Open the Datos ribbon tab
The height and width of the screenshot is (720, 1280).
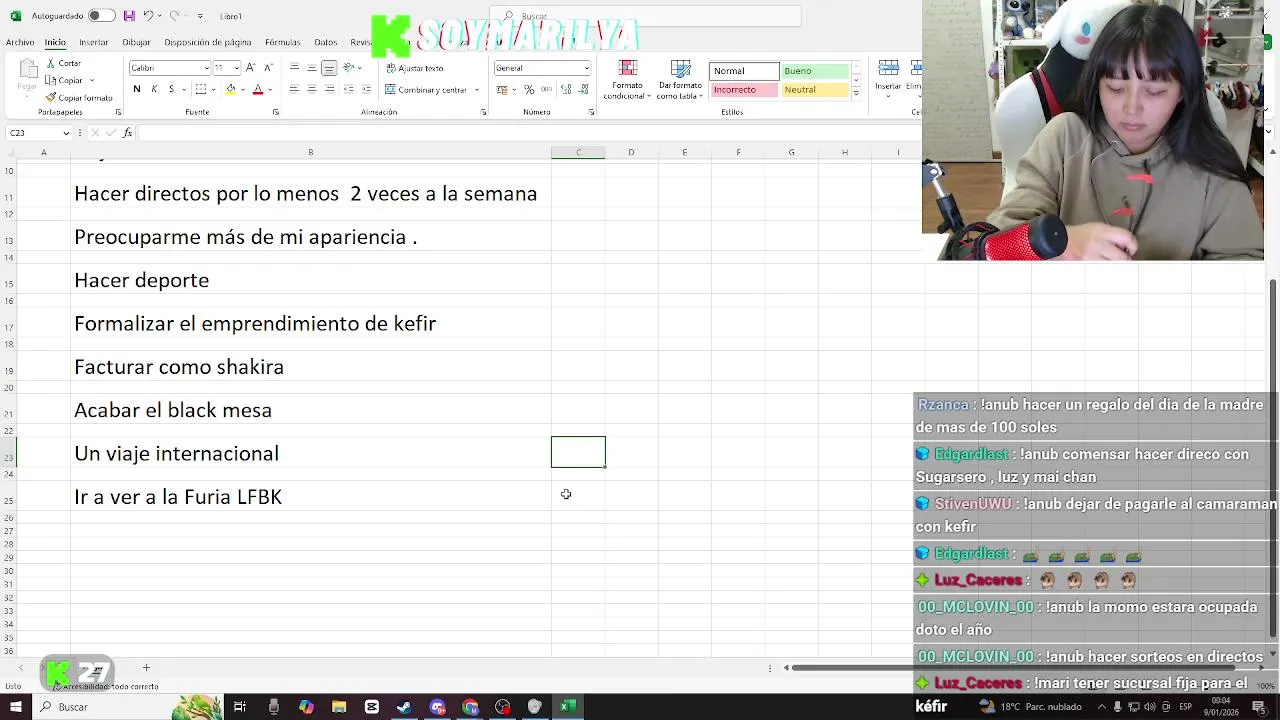tap(326, 42)
